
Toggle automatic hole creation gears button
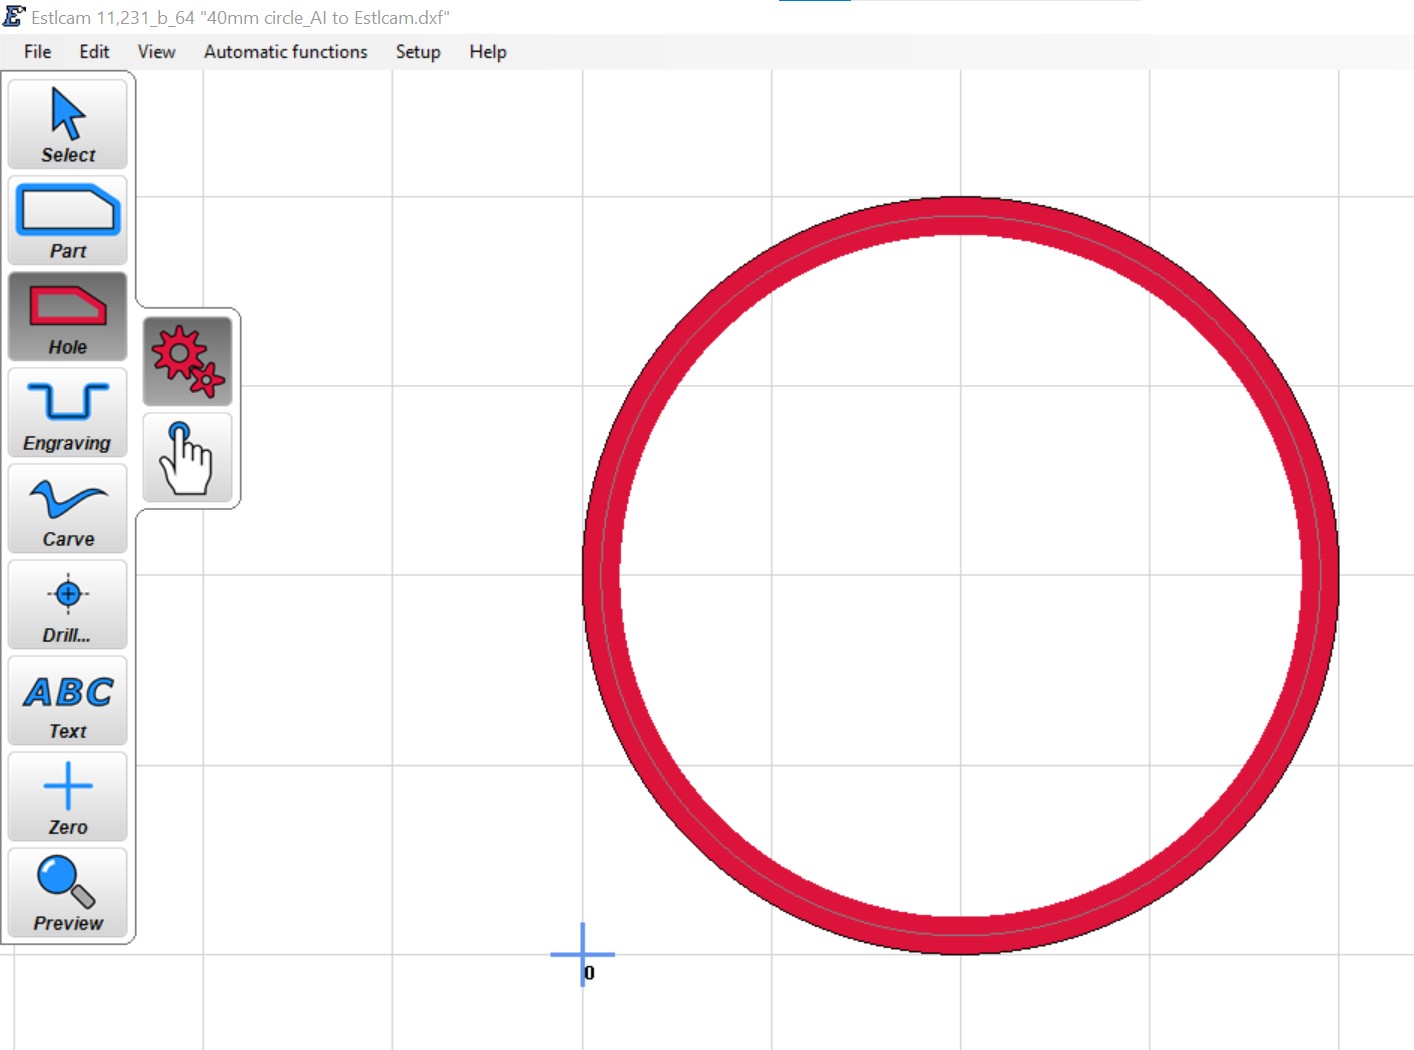point(188,361)
